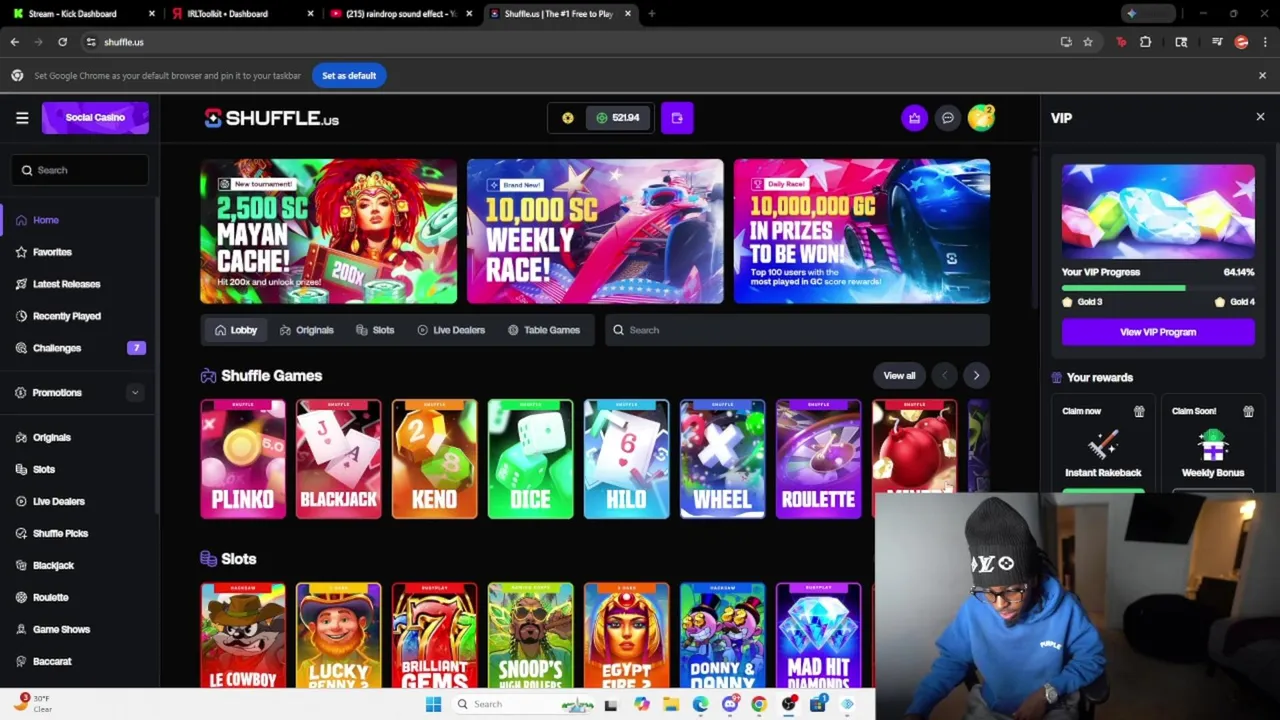Viewport: 1280px width, 720px height.
Task: Open the Chrome extensions puzzle icon
Action: [1146, 42]
